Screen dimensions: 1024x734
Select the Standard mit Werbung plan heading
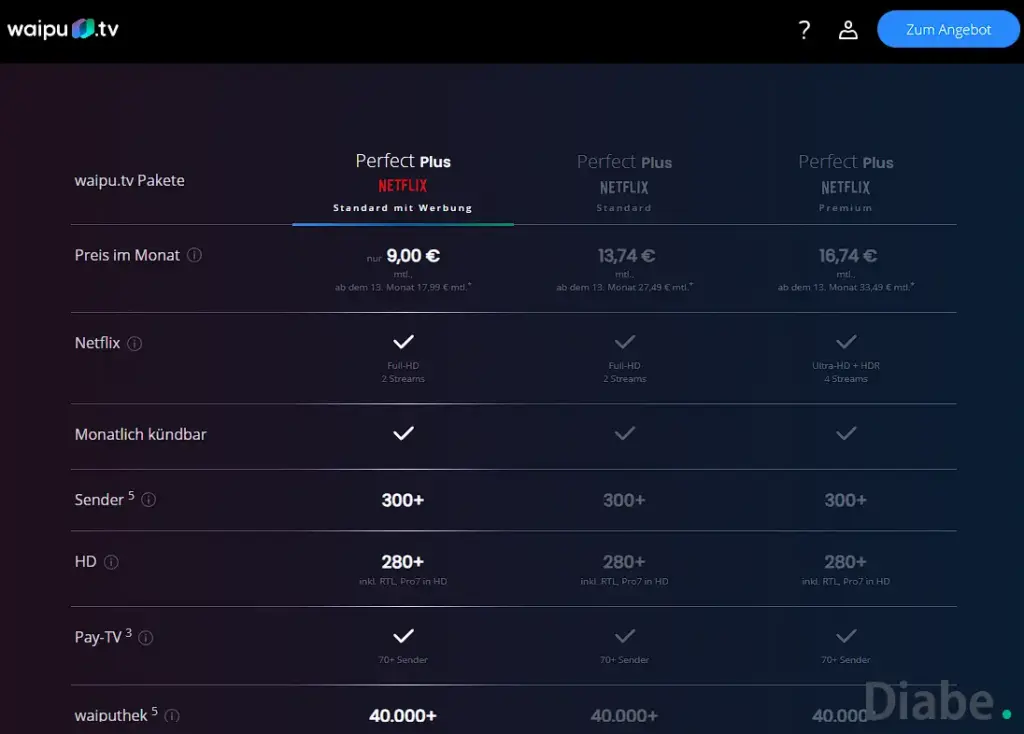(403, 208)
